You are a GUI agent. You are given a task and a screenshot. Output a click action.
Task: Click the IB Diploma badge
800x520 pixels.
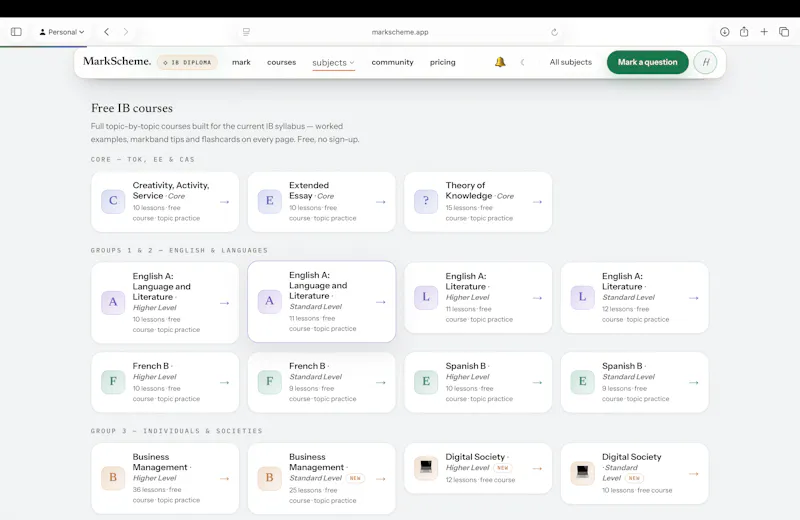[x=187, y=62]
